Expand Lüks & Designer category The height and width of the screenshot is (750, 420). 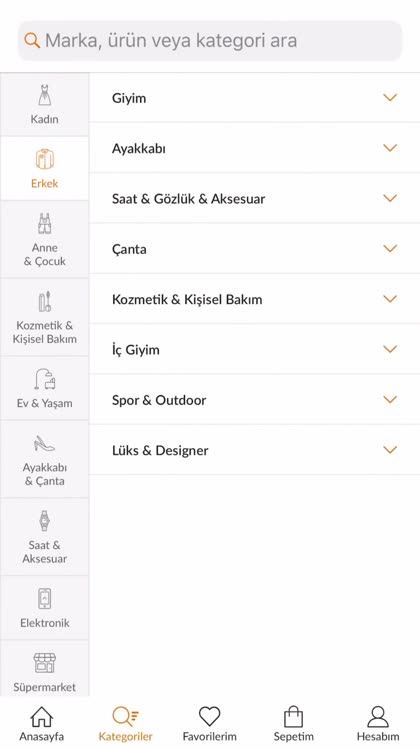[254, 450]
